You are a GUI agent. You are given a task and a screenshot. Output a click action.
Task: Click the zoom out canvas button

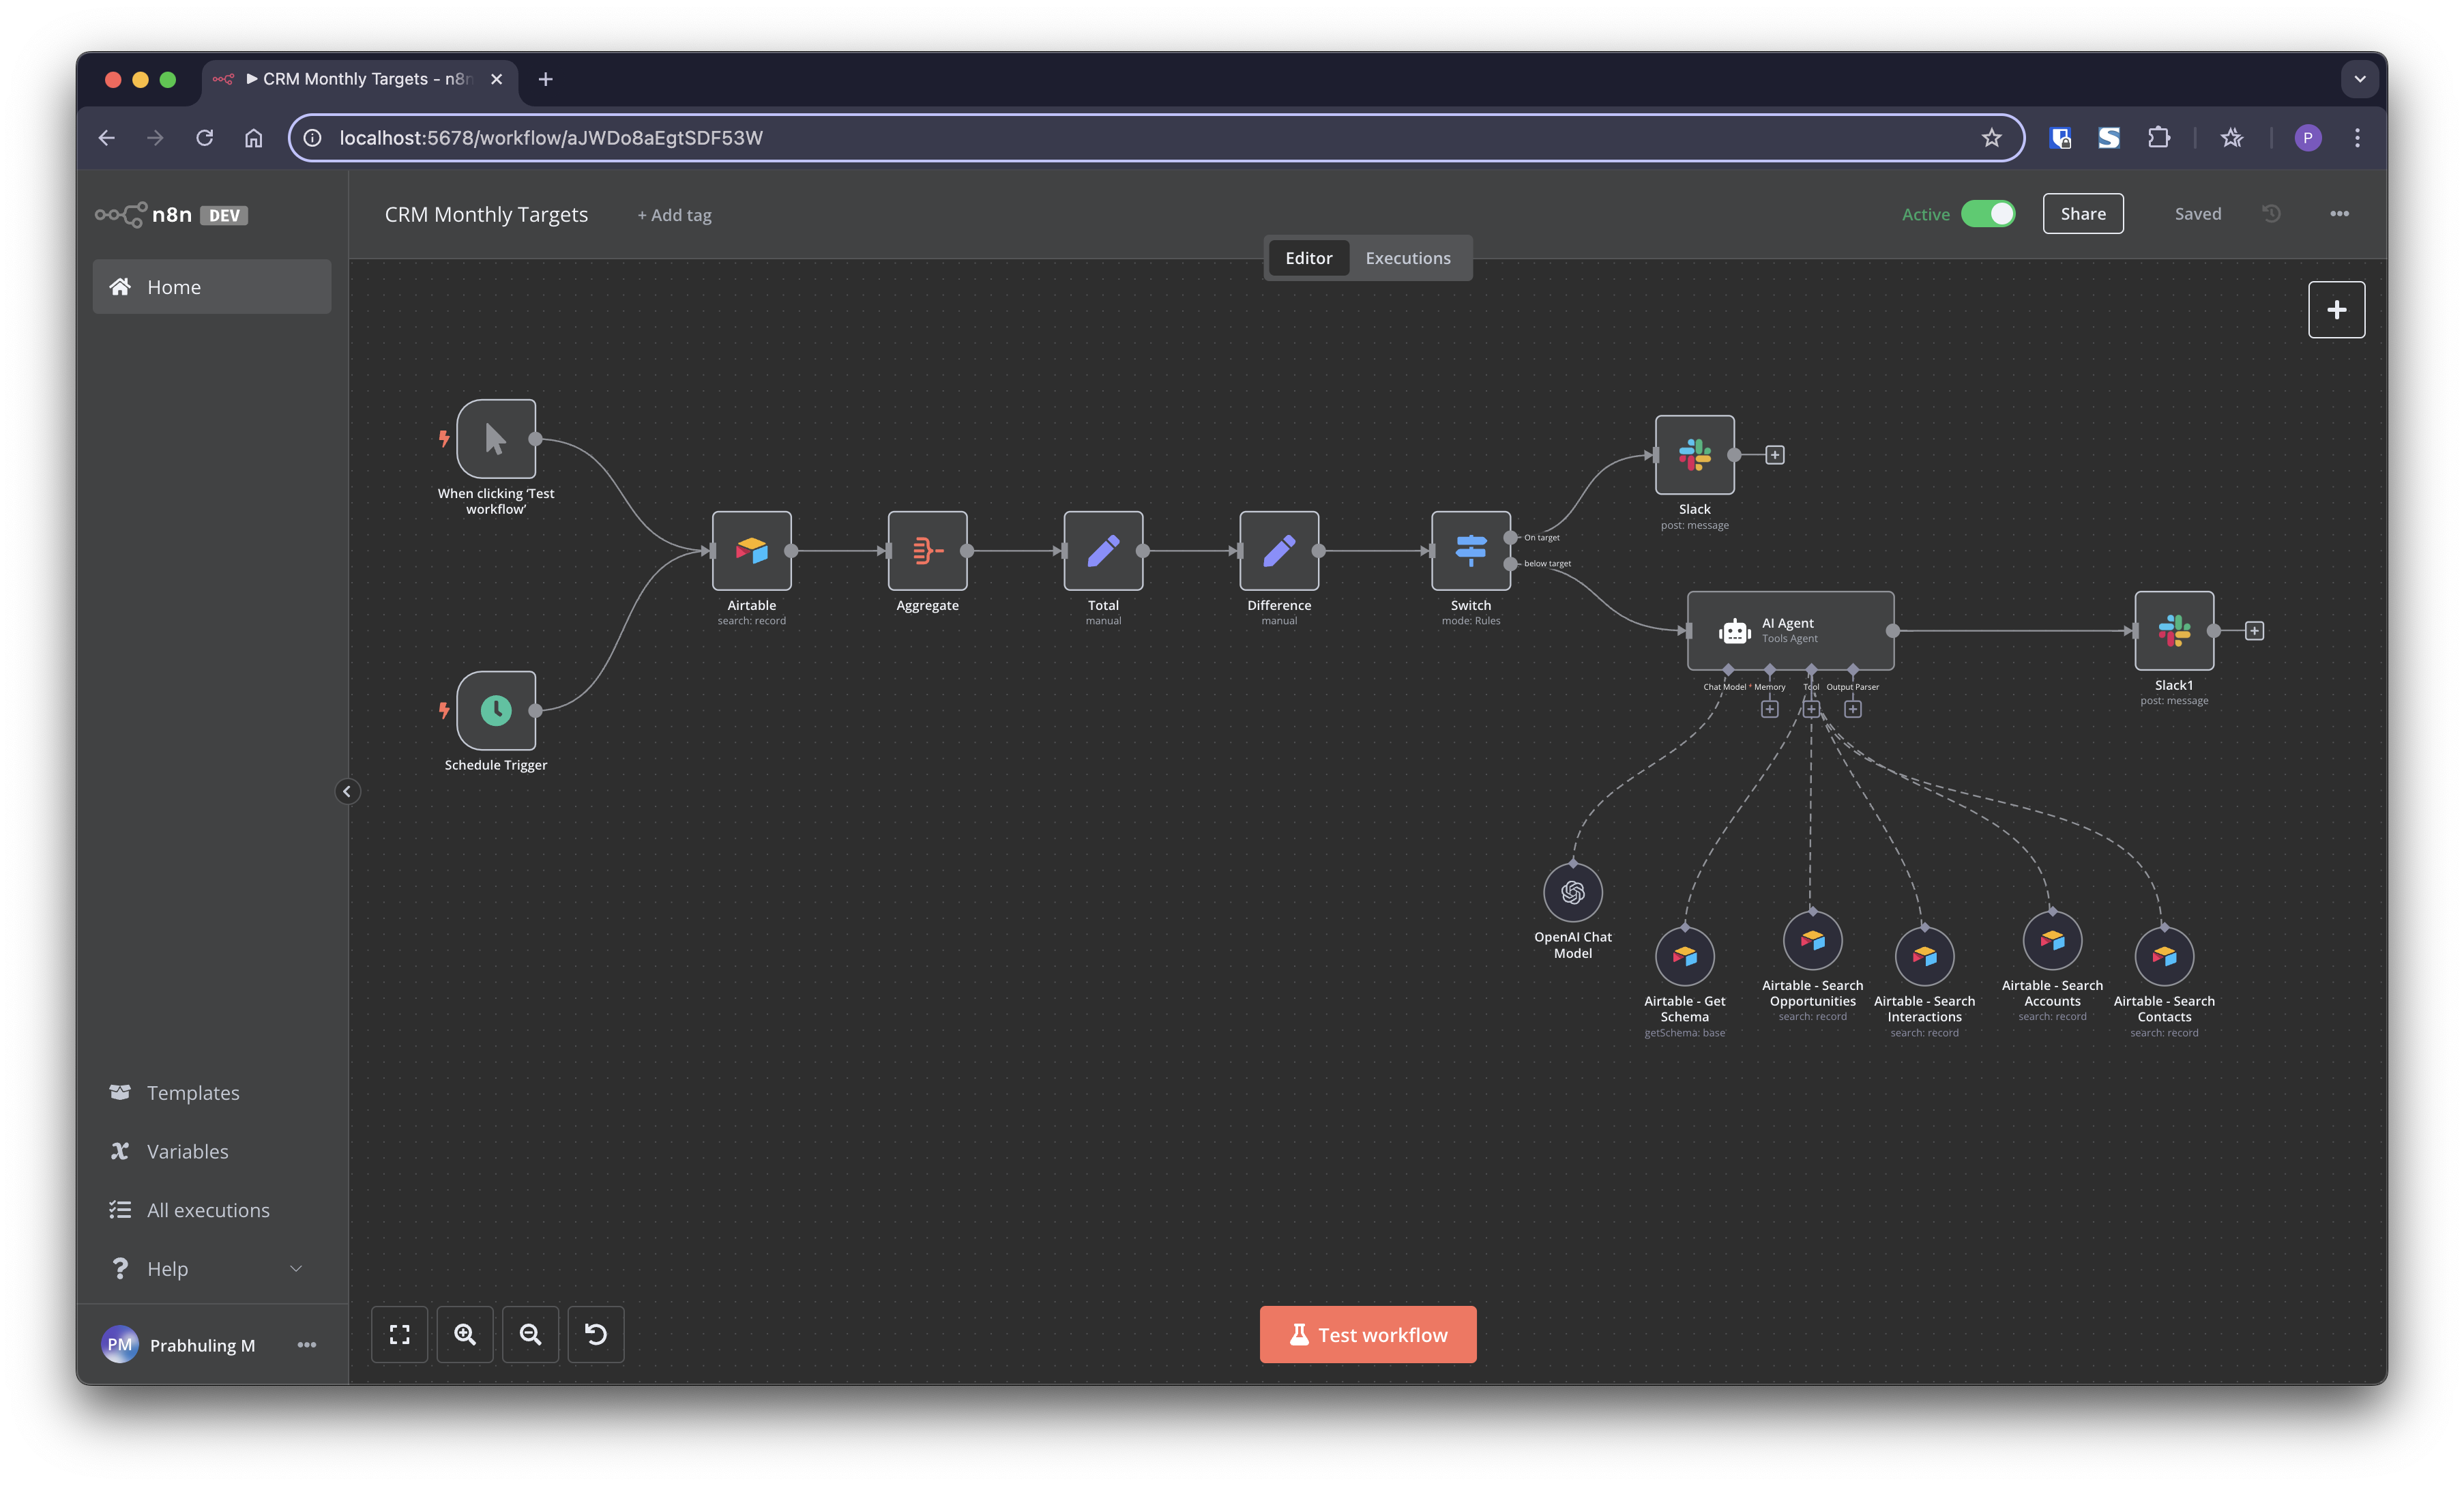click(530, 1334)
